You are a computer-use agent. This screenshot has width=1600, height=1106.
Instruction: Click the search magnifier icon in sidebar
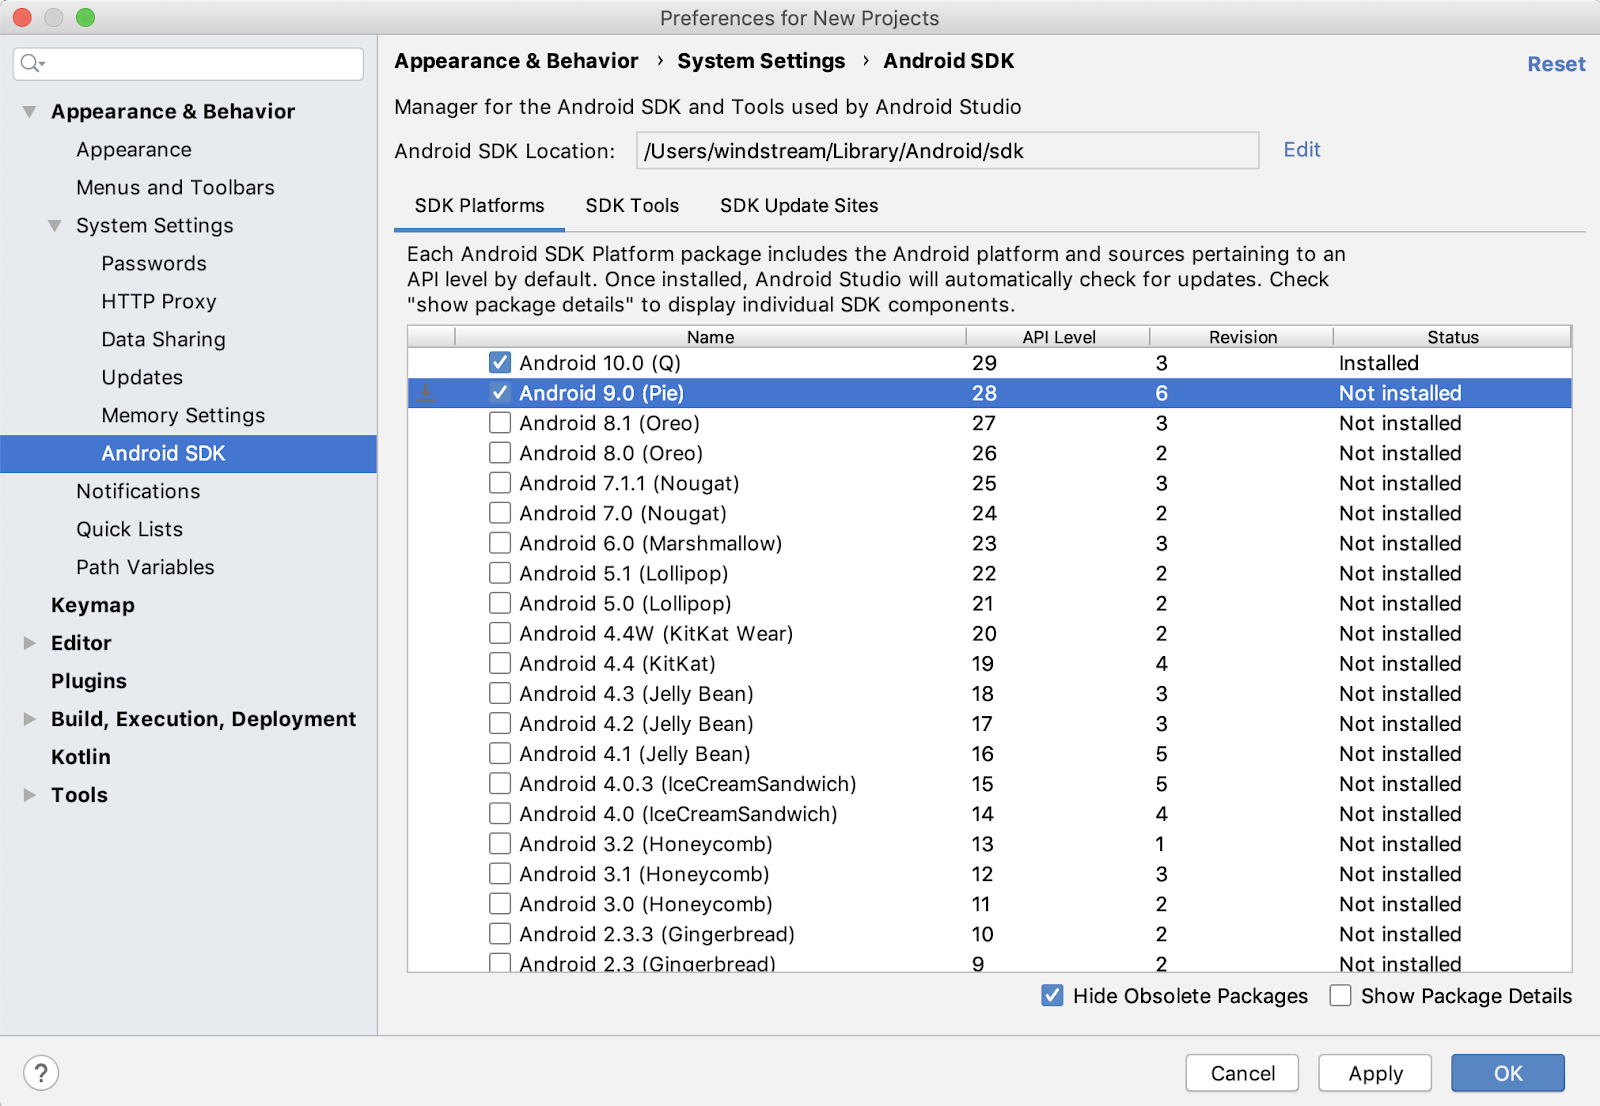[31, 64]
